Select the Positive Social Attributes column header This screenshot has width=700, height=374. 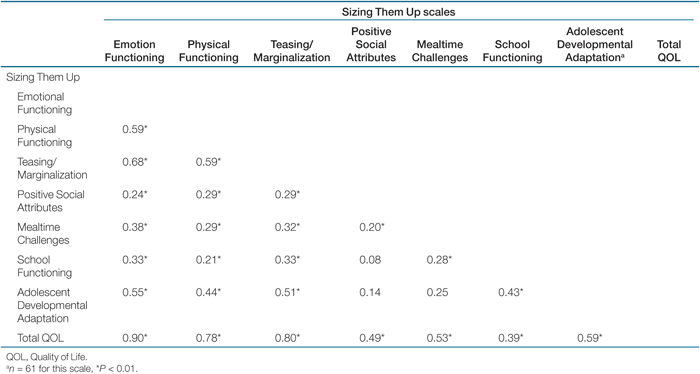(371, 45)
